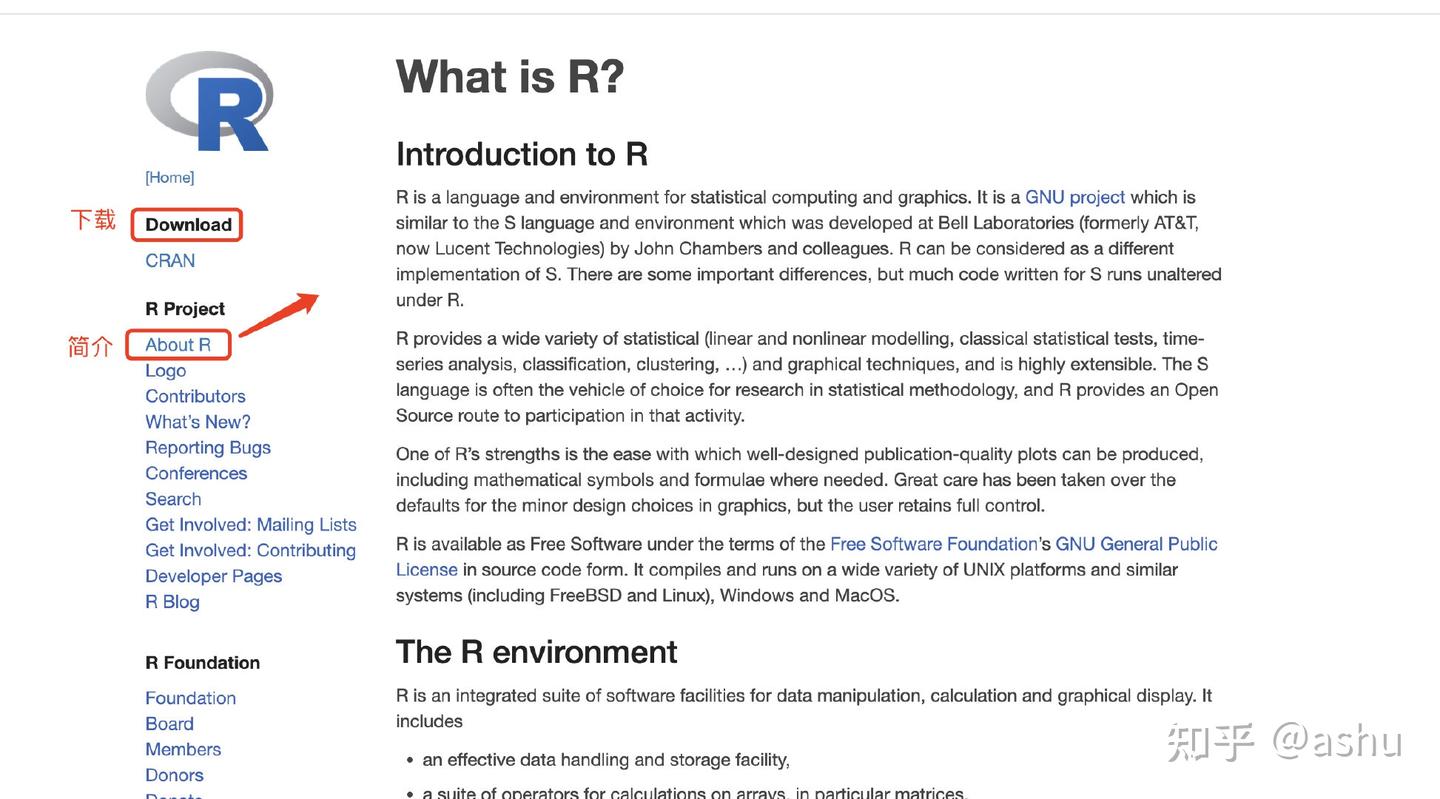The image size is (1440, 799).
Task: Open the About R page
Action: pyautogui.click(x=177, y=343)
